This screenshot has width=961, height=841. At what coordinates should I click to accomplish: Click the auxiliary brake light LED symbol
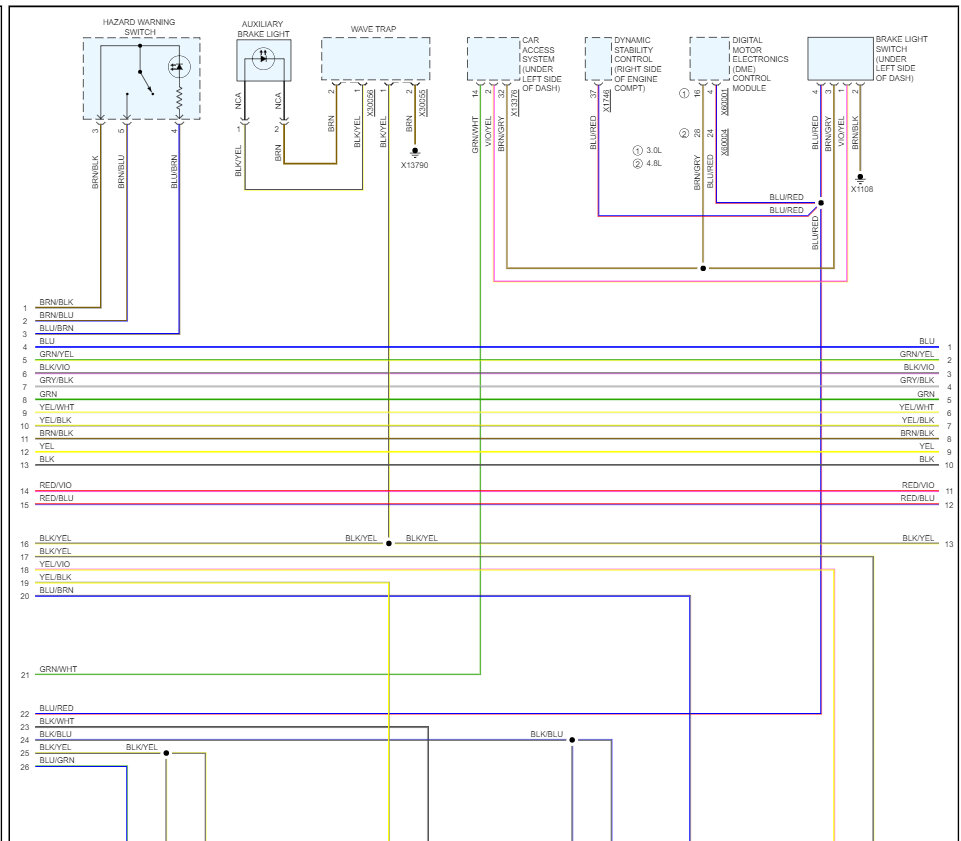pos(264,59)
